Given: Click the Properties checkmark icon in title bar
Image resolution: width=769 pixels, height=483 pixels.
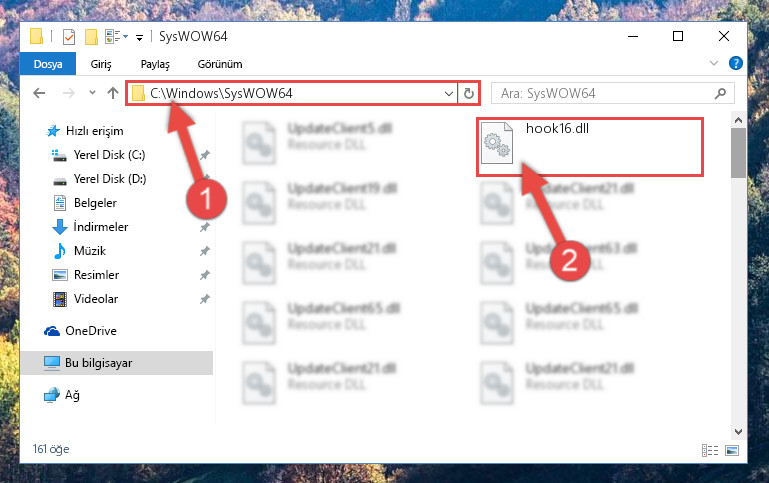Looking at the screenshot, I should [x=69, y=37].
